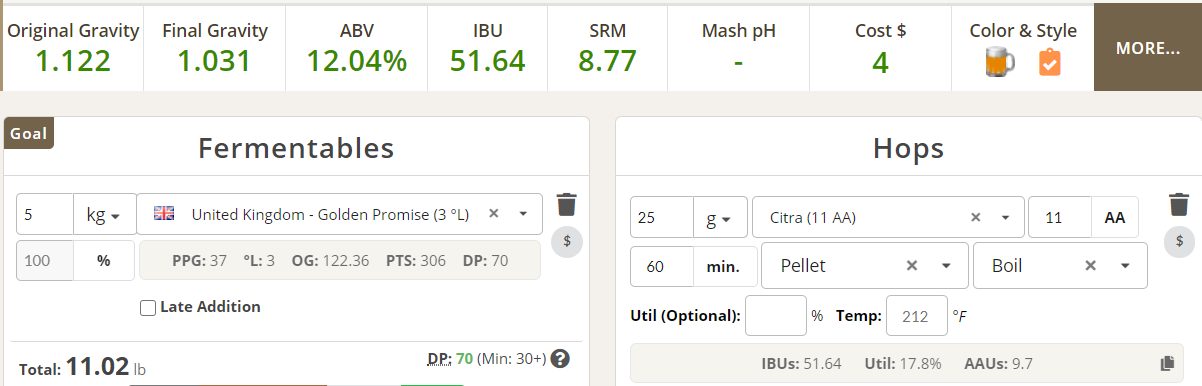Open cost dialog for Citra hop

1179,241
